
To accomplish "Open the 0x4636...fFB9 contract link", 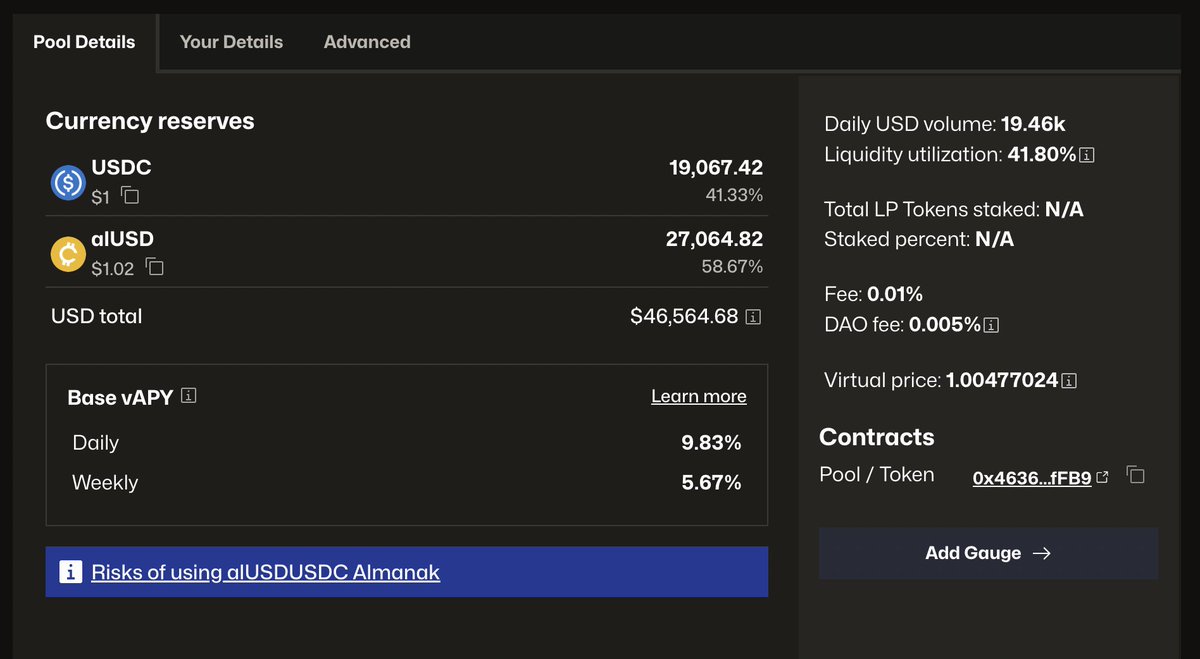I will click(1032, 478).
